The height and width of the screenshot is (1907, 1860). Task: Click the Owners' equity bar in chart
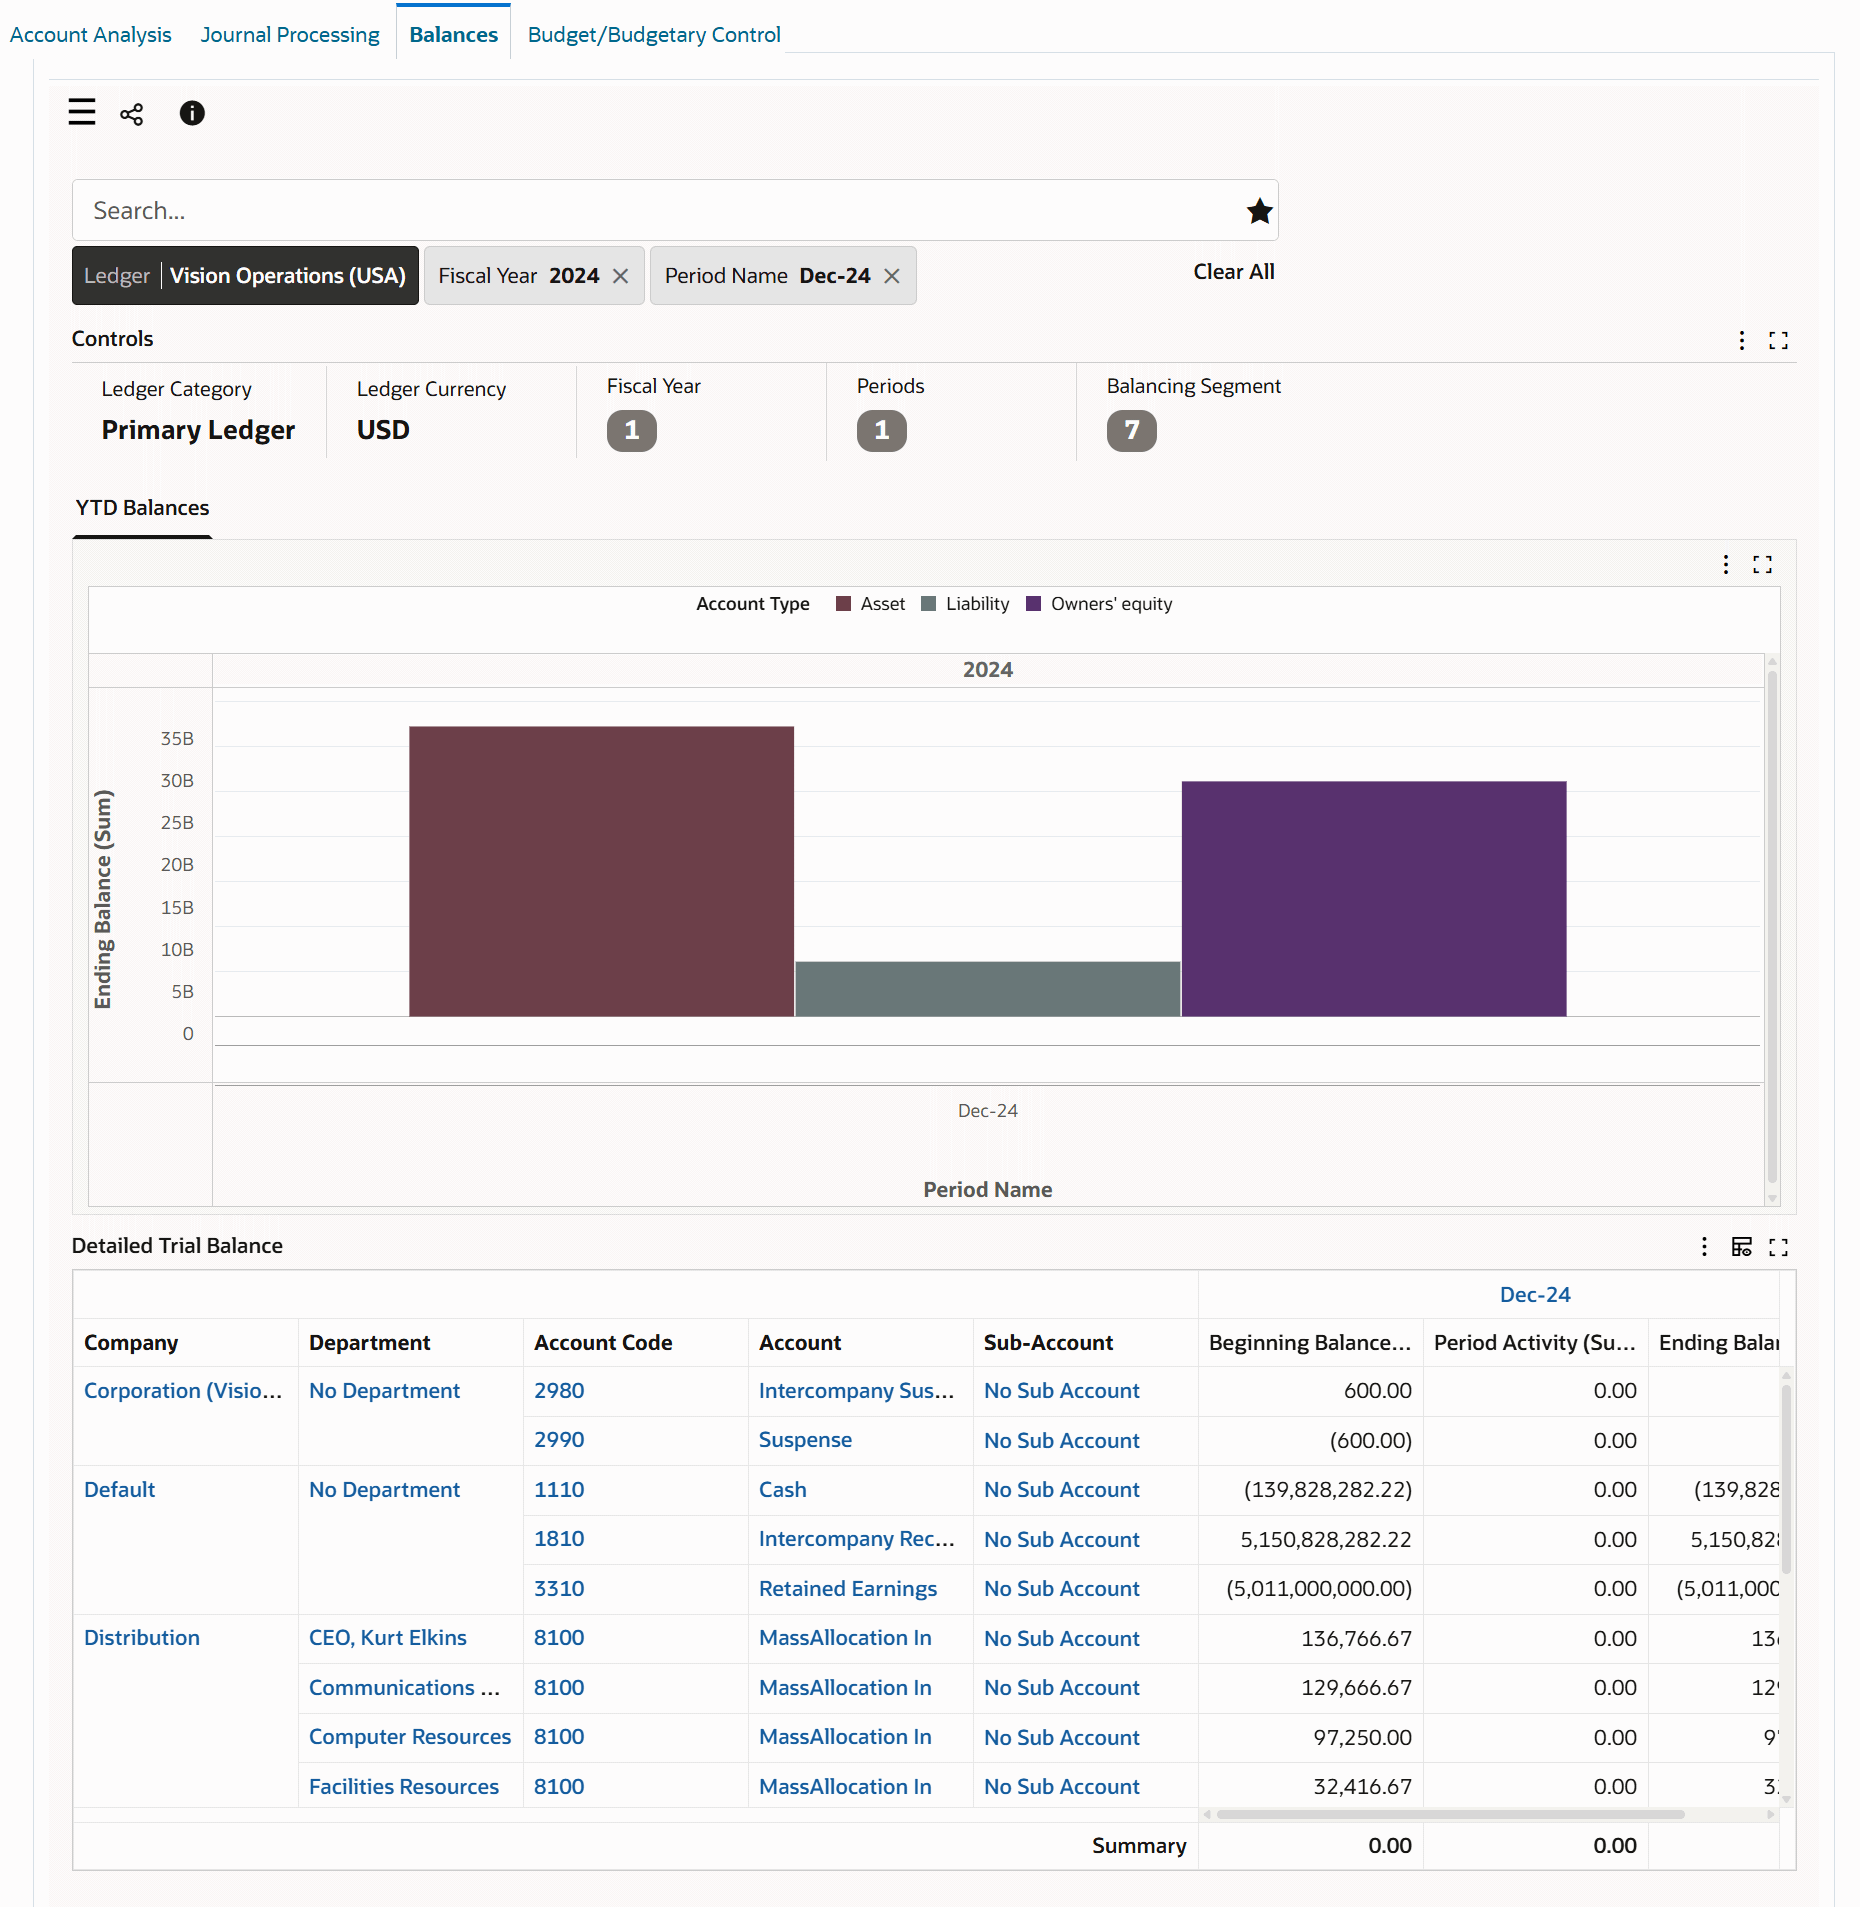(1374, 899)
